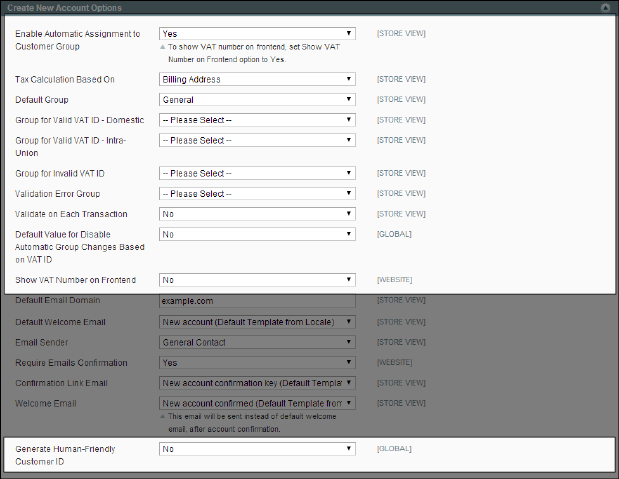Screen dimensions: 619x479
Task: Open the Require Emails Confirmation dropdown
Action: click(x=257, y=363)
